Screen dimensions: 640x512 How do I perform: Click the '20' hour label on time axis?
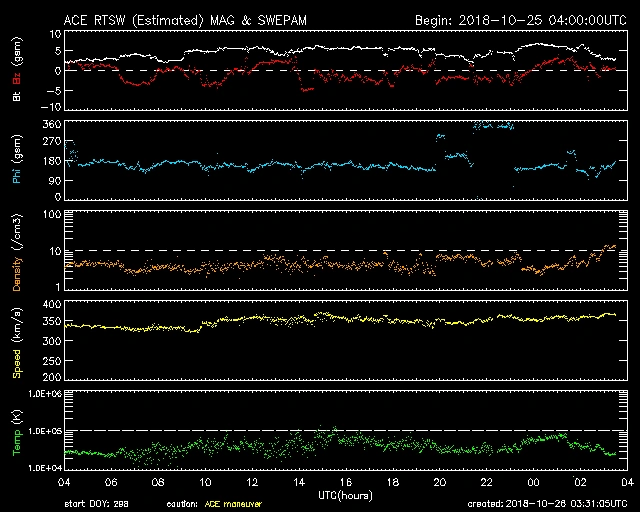point(440,483)
